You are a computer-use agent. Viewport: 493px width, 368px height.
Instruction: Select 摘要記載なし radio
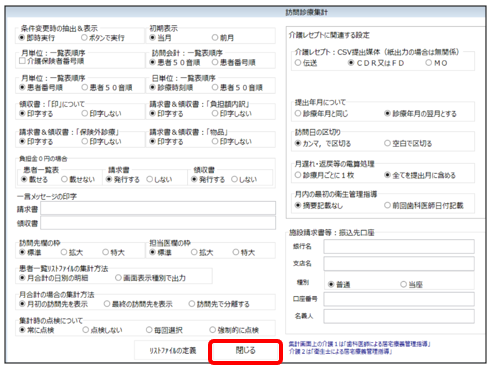298,205
